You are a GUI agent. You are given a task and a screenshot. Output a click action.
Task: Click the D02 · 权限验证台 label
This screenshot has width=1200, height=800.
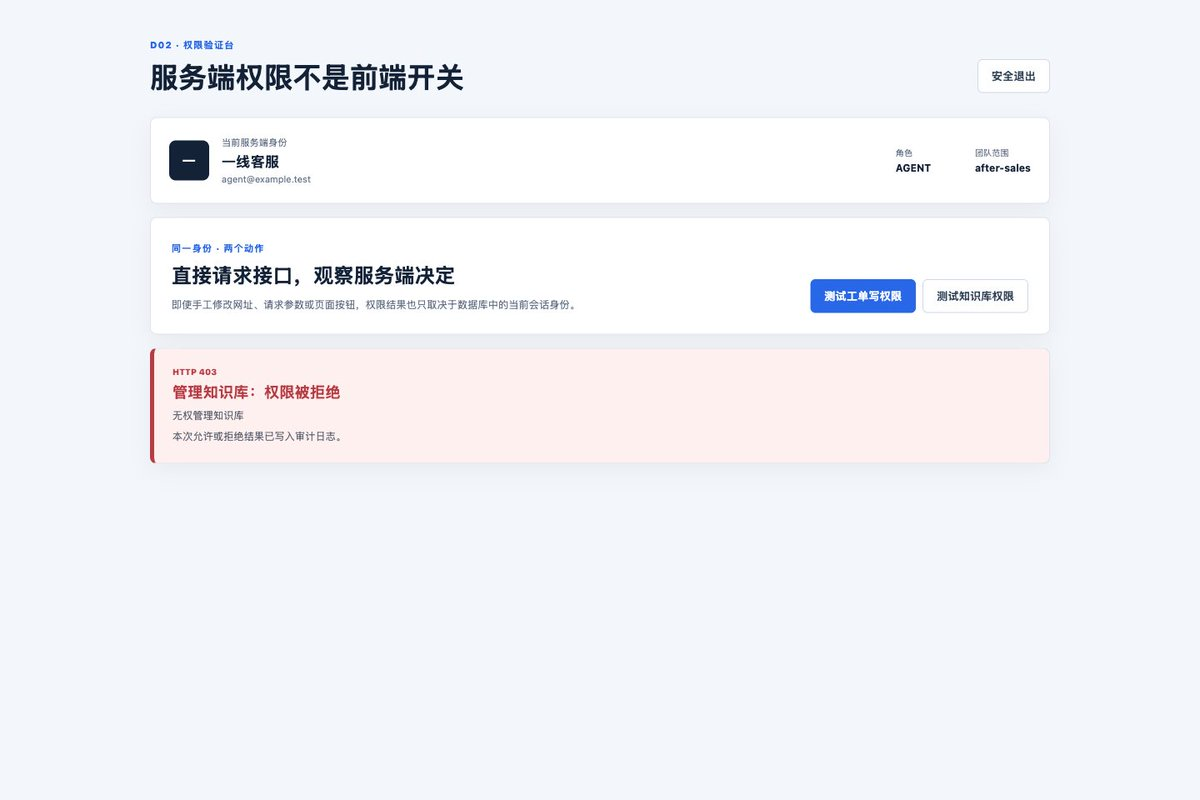click(x=192, y=45)
